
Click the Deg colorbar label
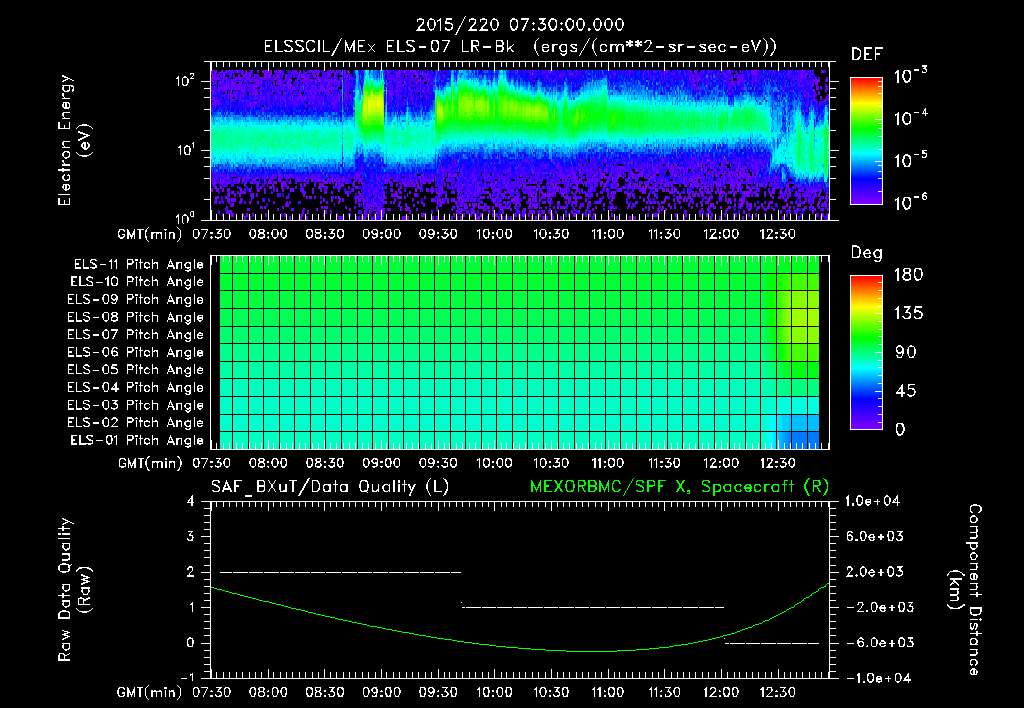[x=867, y=253]
